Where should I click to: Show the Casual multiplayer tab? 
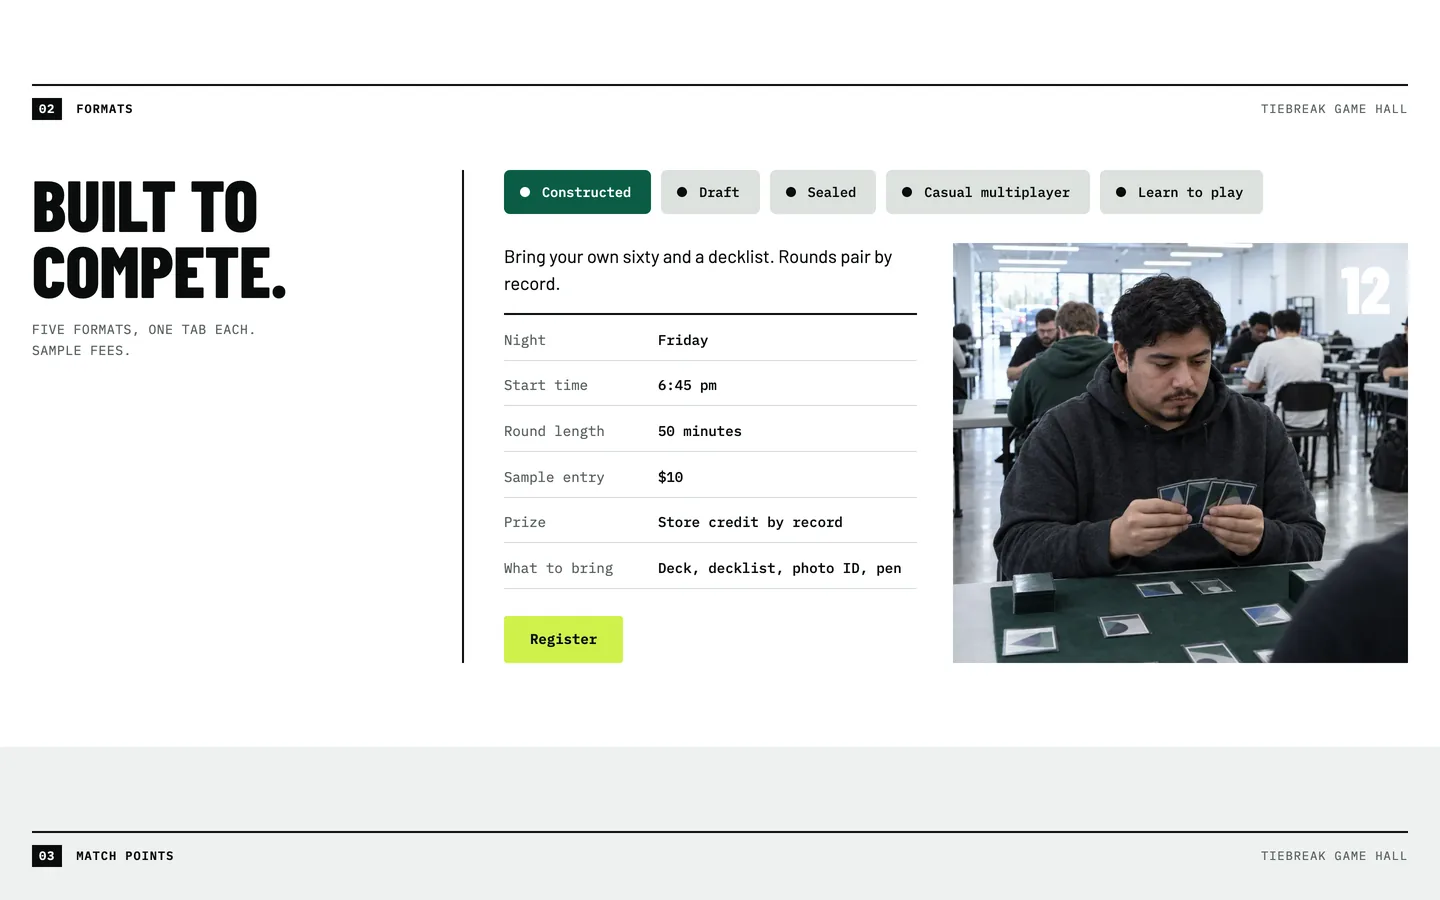pos(988,192)
